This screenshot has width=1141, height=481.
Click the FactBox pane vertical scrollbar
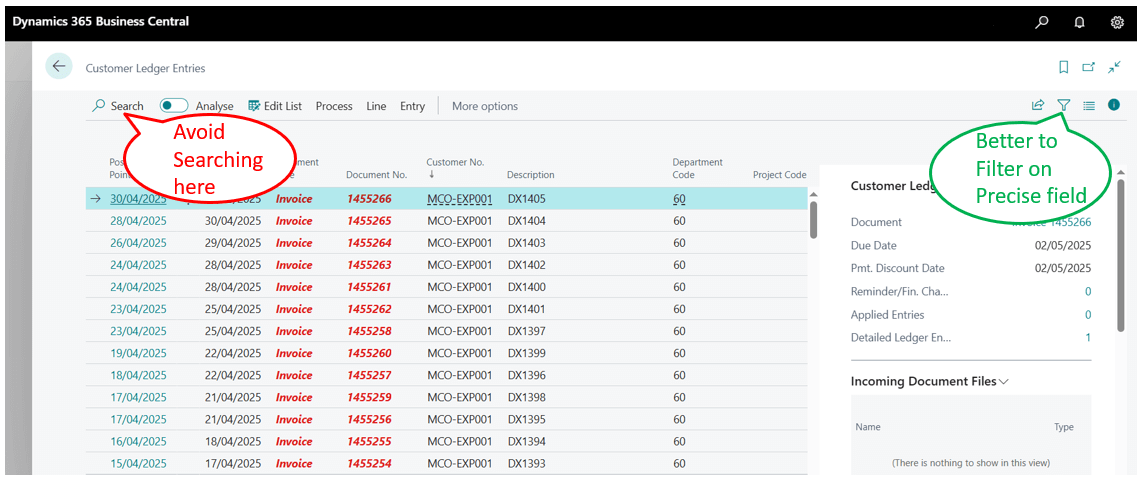point(1123,255)
